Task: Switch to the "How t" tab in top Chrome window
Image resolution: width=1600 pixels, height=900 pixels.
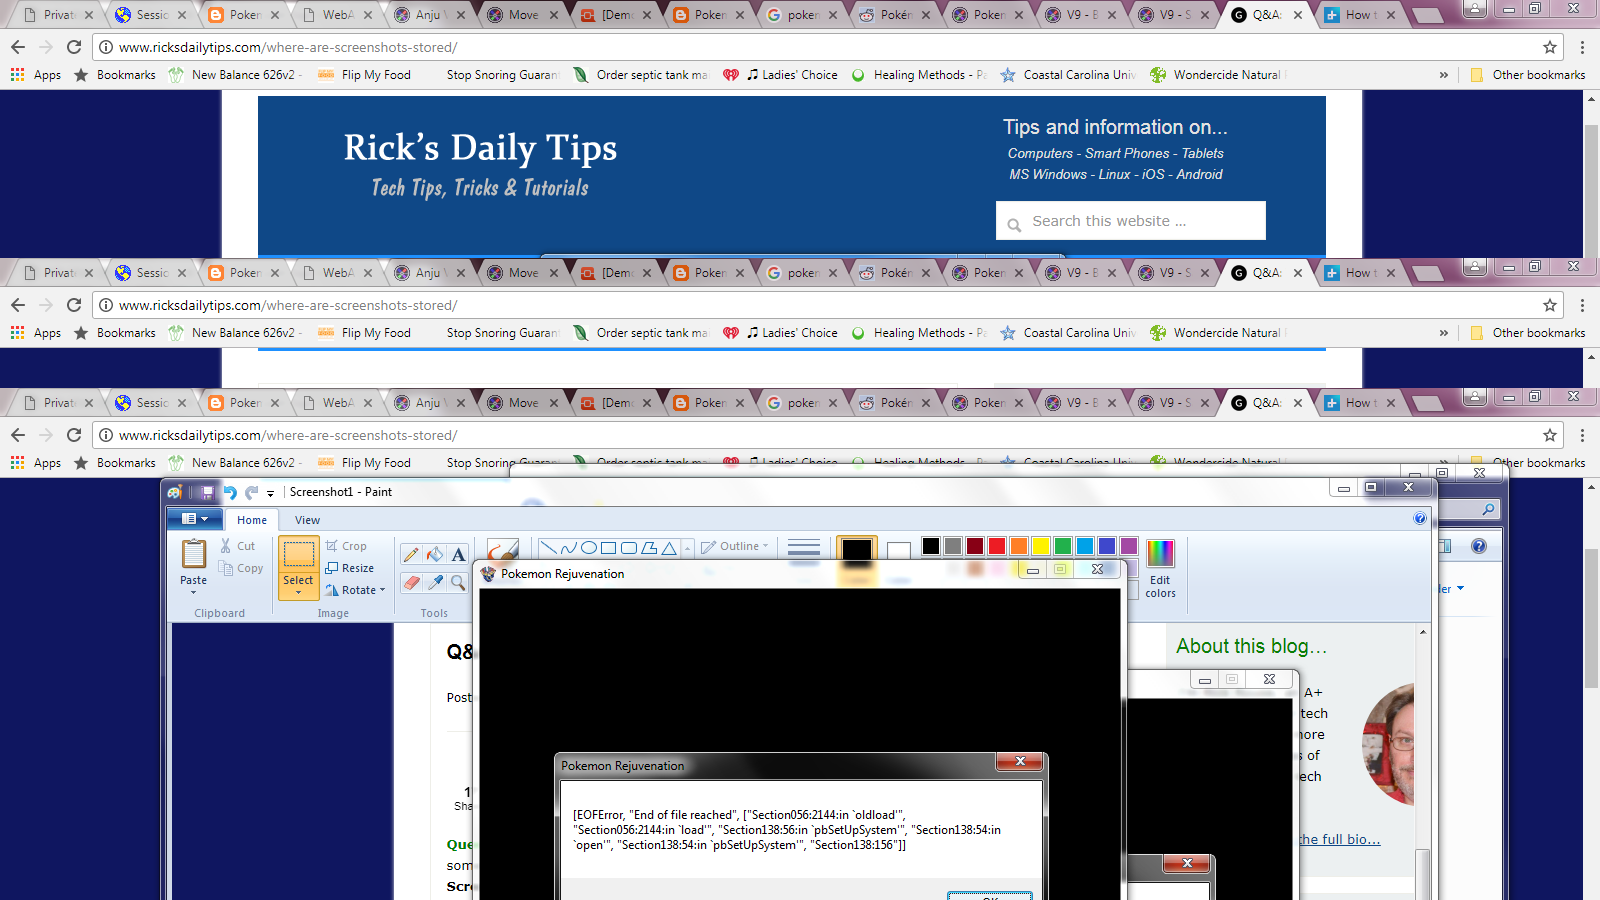Action: coord(1360,15)
